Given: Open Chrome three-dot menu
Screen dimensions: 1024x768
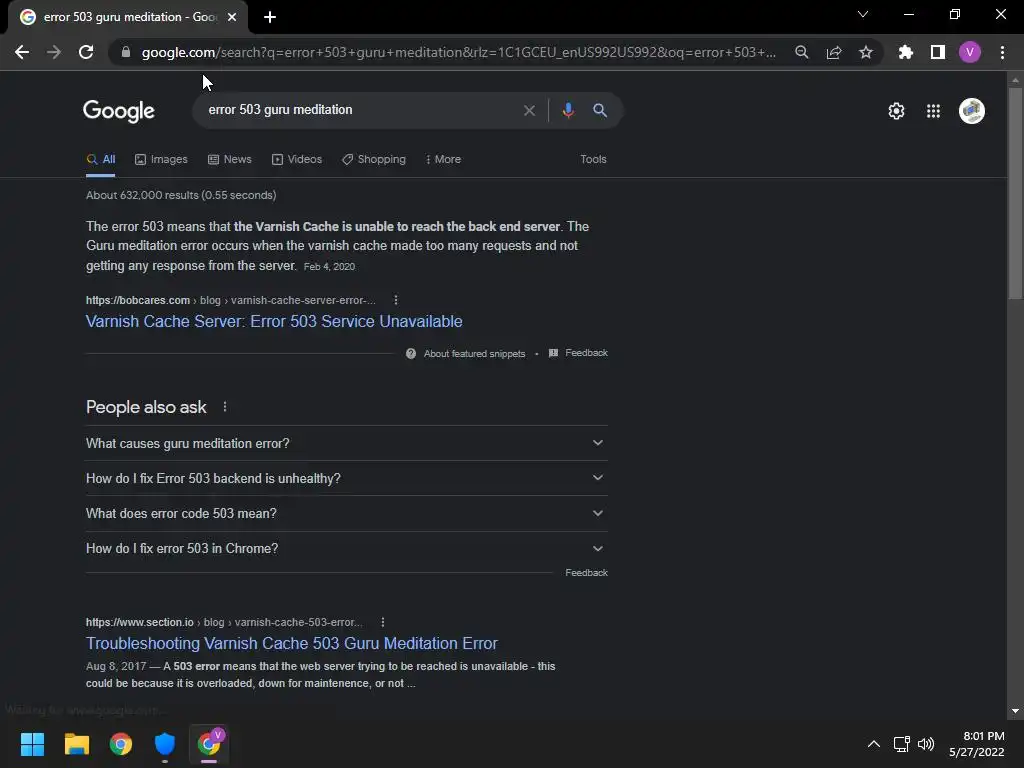Looking at the screenshot, I should click(x=1002, y=52).
